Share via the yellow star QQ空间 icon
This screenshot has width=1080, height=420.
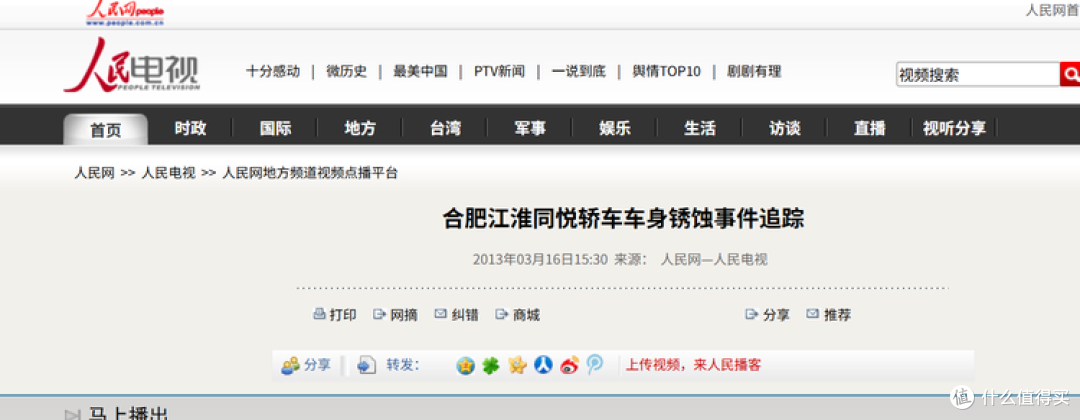coord(517,366)
